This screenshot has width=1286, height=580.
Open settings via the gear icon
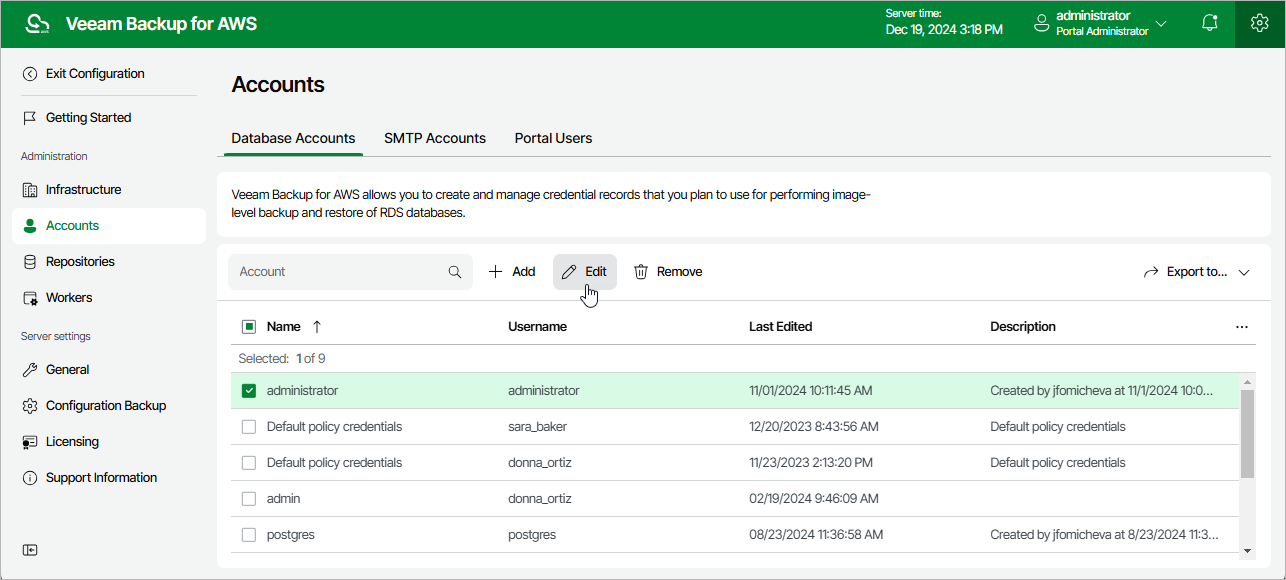[x=1259, y=23]
